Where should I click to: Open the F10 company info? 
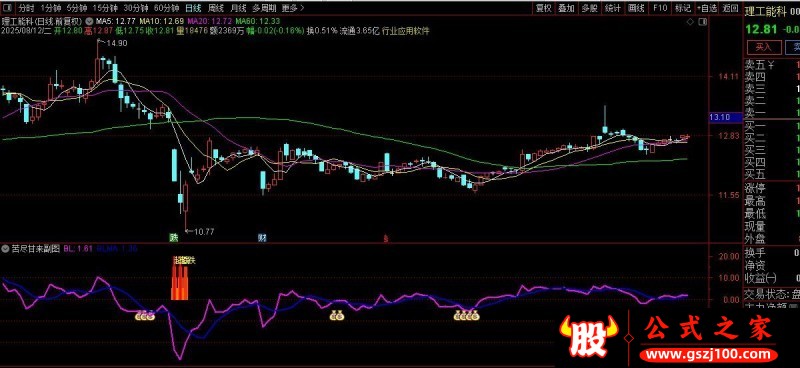660,8
